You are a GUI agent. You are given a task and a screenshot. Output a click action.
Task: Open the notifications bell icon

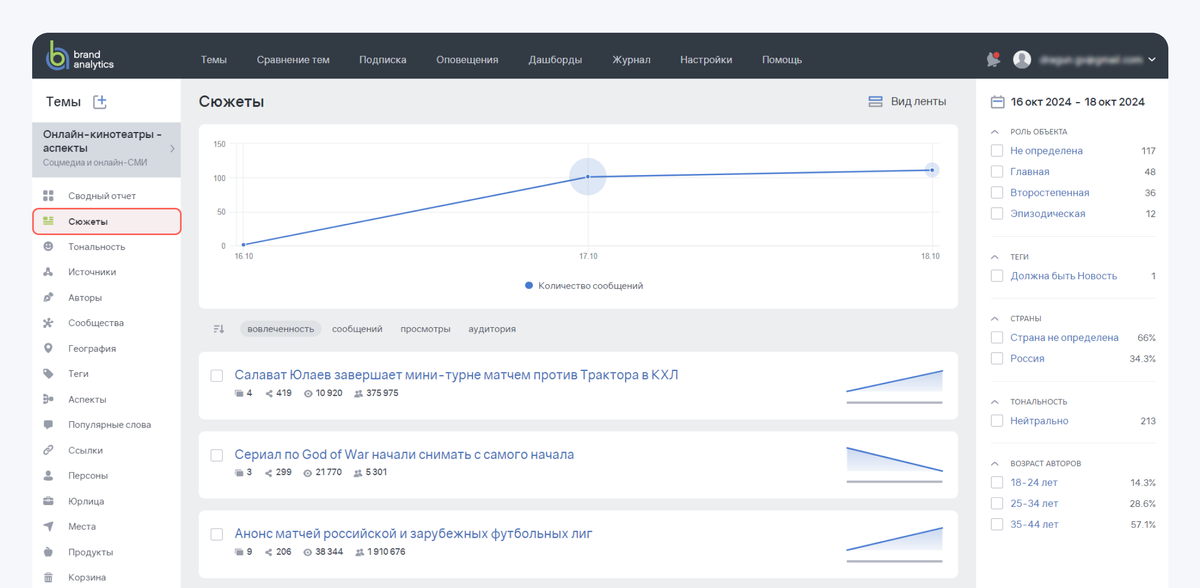coord(992,59)
